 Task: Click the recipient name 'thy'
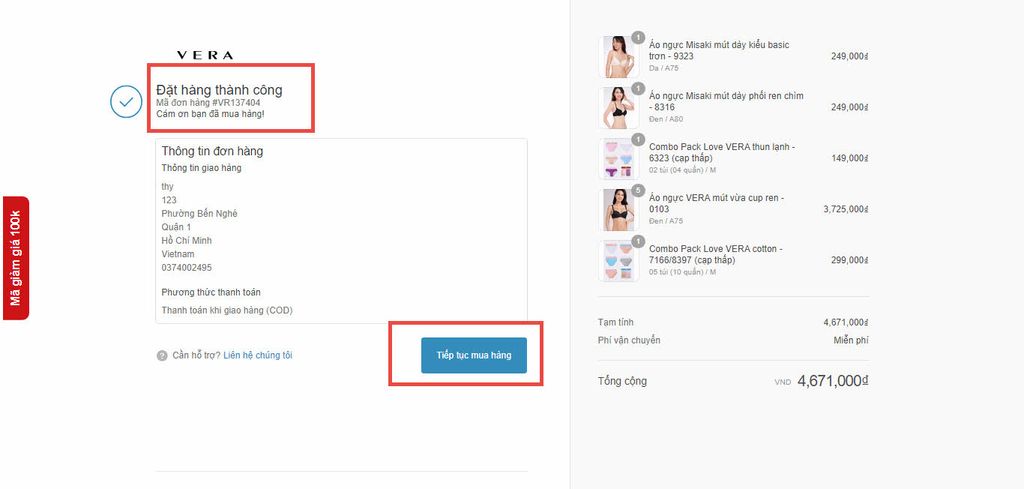(168, 187)
